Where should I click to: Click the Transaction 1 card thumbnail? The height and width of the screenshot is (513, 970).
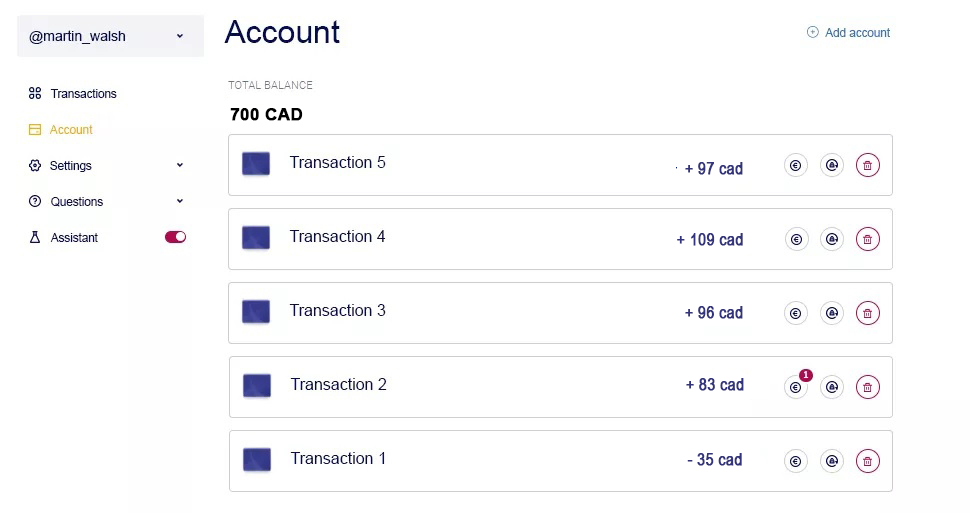257,460
